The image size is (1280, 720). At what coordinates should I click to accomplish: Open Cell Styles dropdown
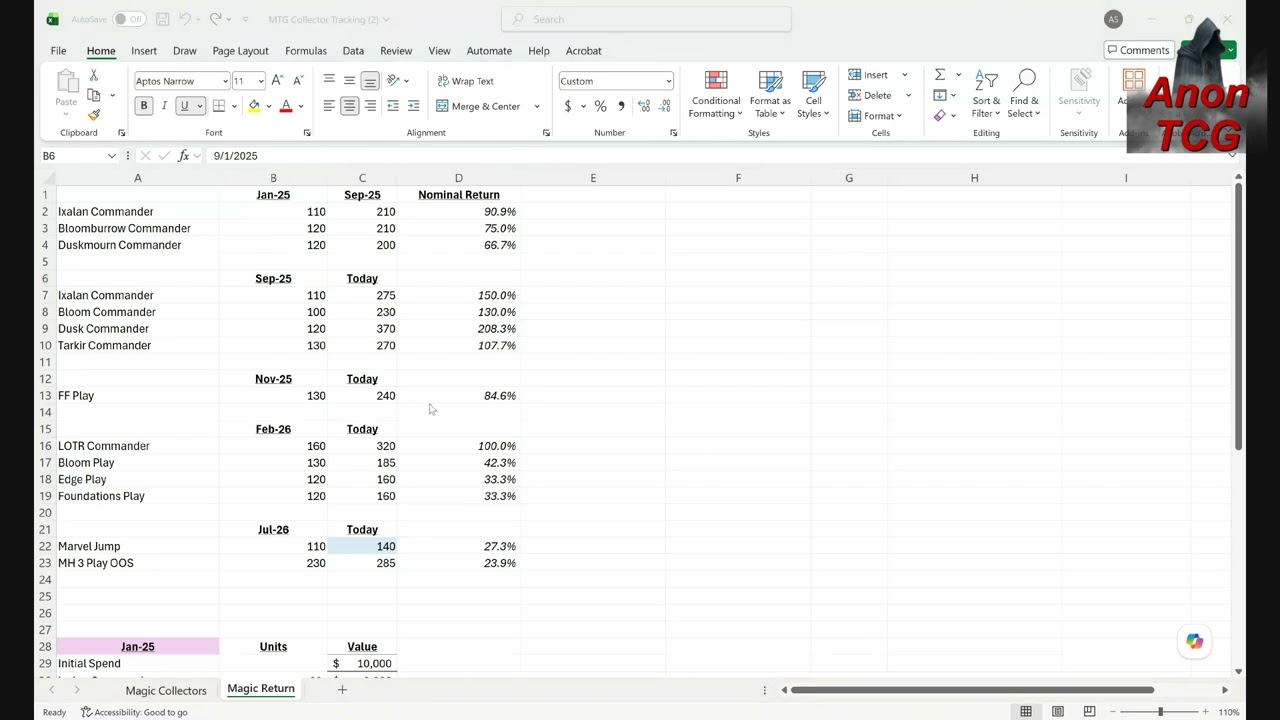pyautogui.click(x=814, y=95)
